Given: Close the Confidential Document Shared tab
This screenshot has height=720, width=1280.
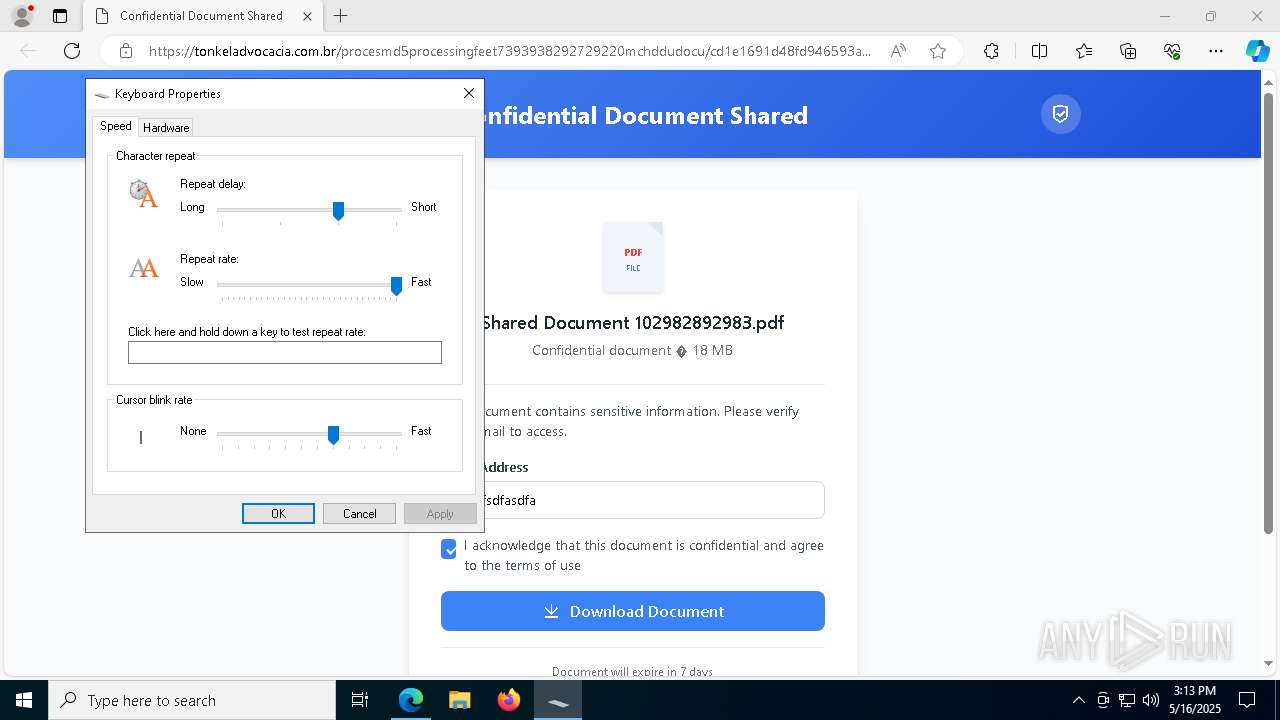Looking at the screenshot, I should click(x=307, y=16).
